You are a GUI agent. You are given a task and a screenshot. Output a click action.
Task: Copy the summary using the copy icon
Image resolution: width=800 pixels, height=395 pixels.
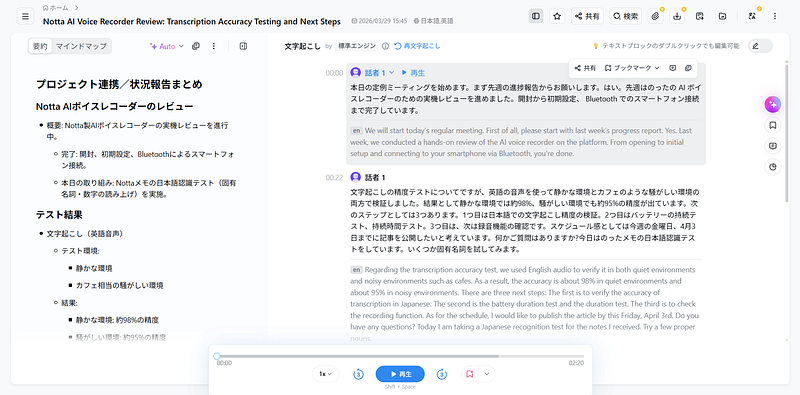pyautogui.click(x=195, y=46)
